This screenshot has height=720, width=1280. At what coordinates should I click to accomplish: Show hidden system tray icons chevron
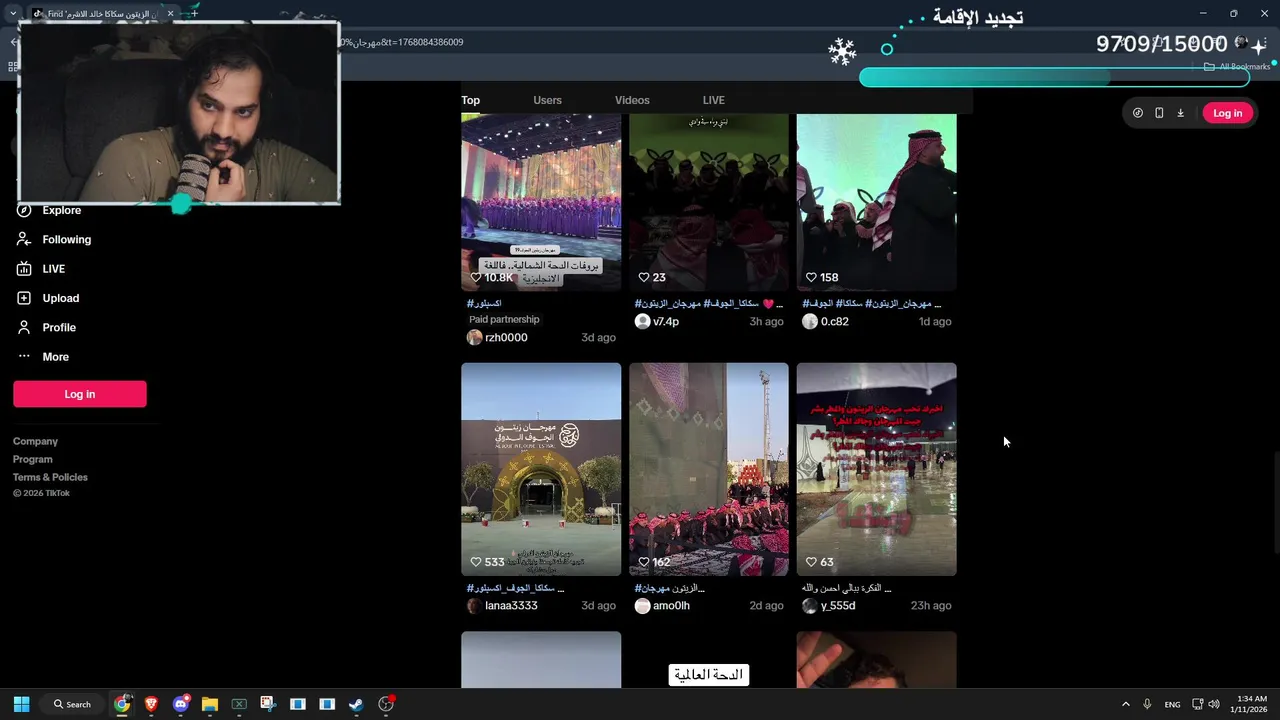point(1125,704)
